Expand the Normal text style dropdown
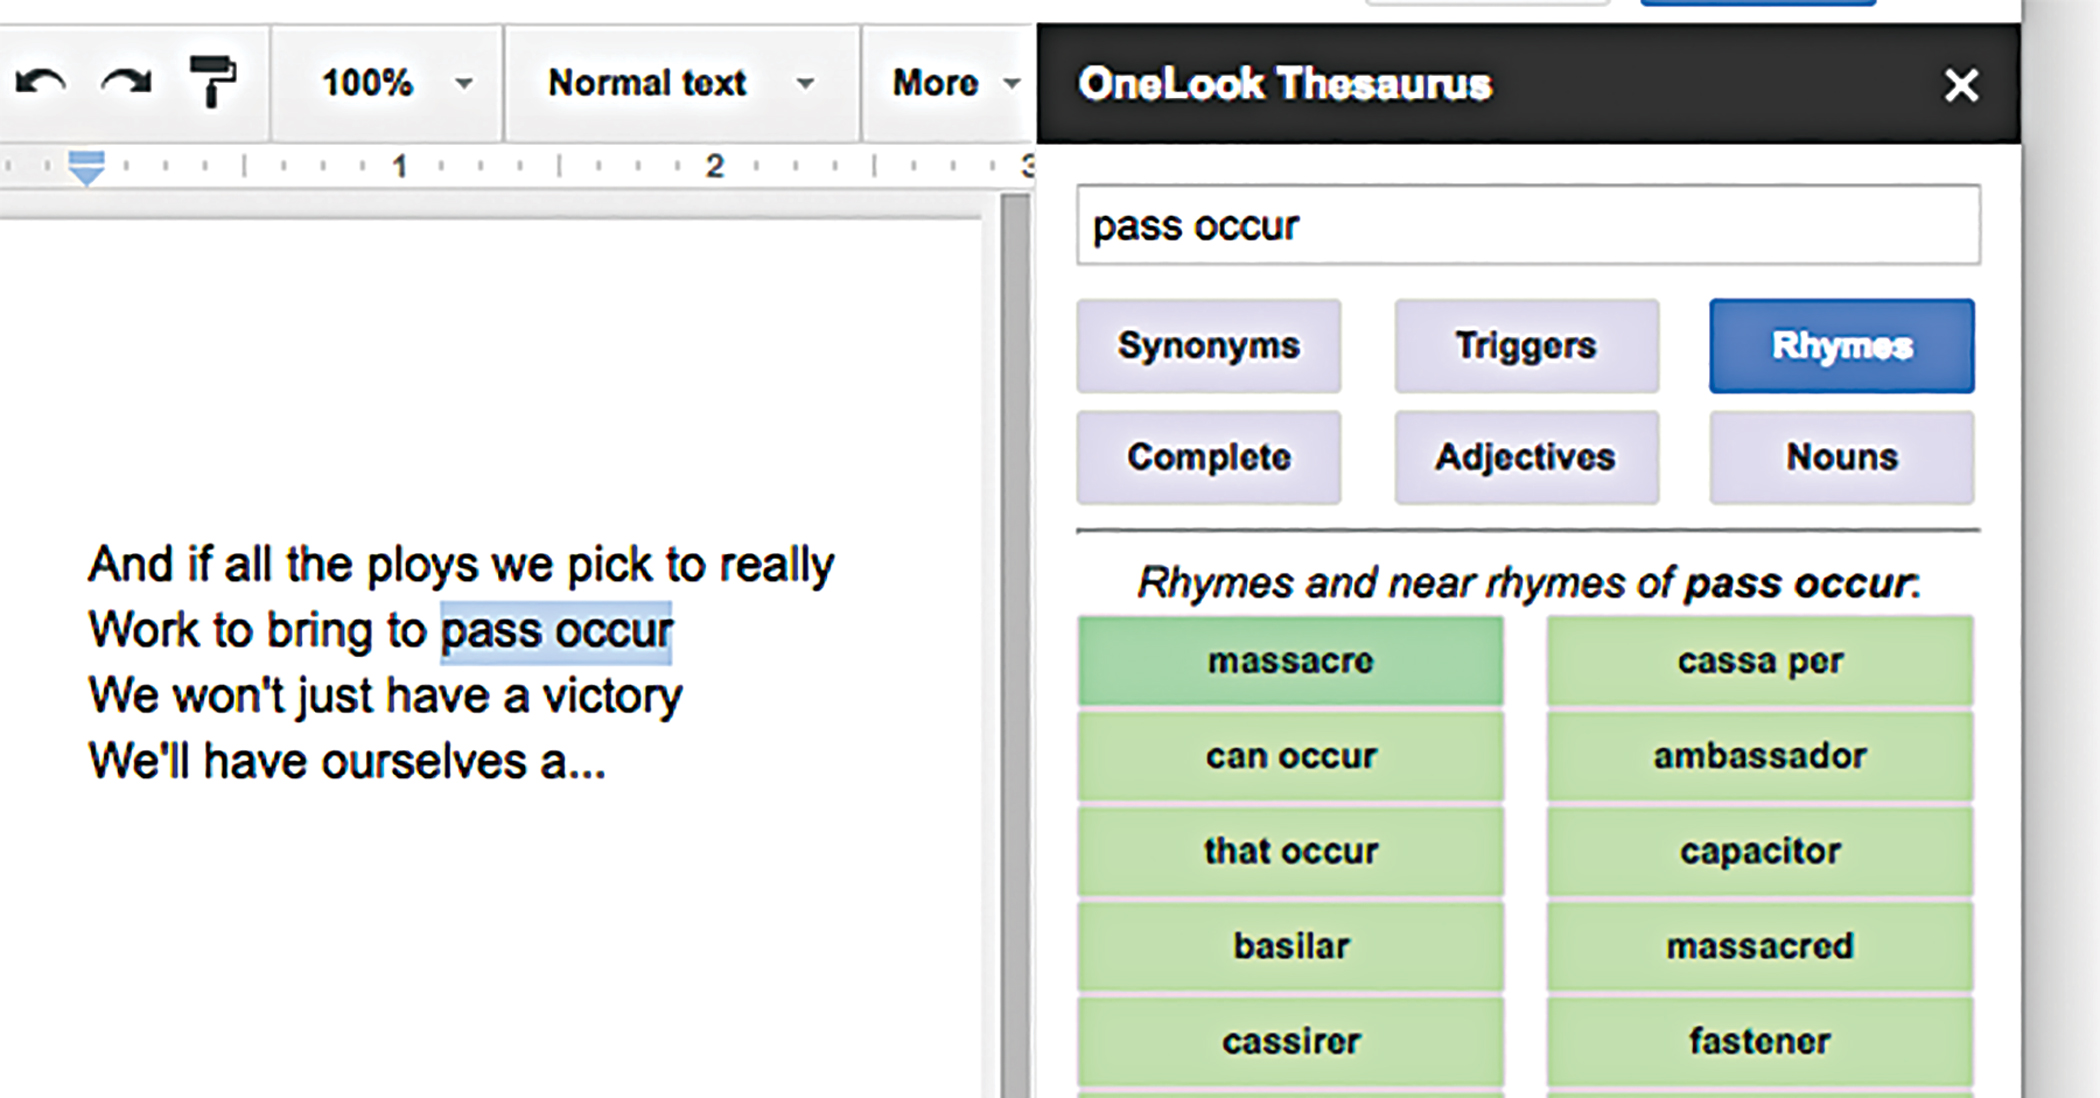Image resolution: width=2100 pixels, height=1098 pixels. (680, 83)
